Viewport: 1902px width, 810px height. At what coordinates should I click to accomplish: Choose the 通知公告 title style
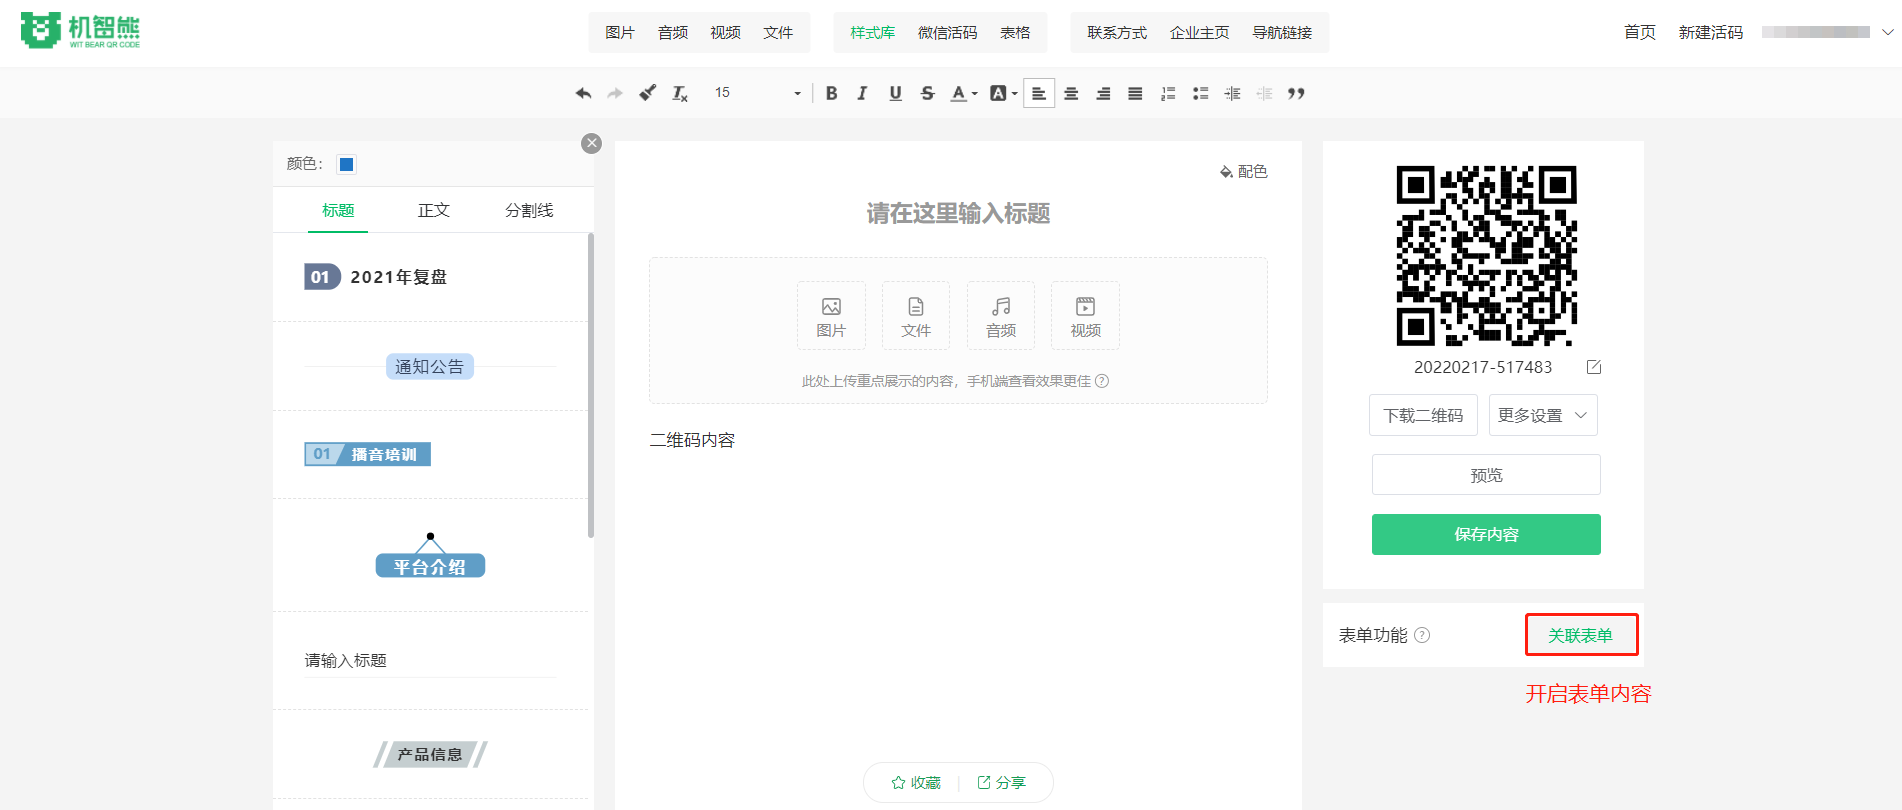[430, 367]
